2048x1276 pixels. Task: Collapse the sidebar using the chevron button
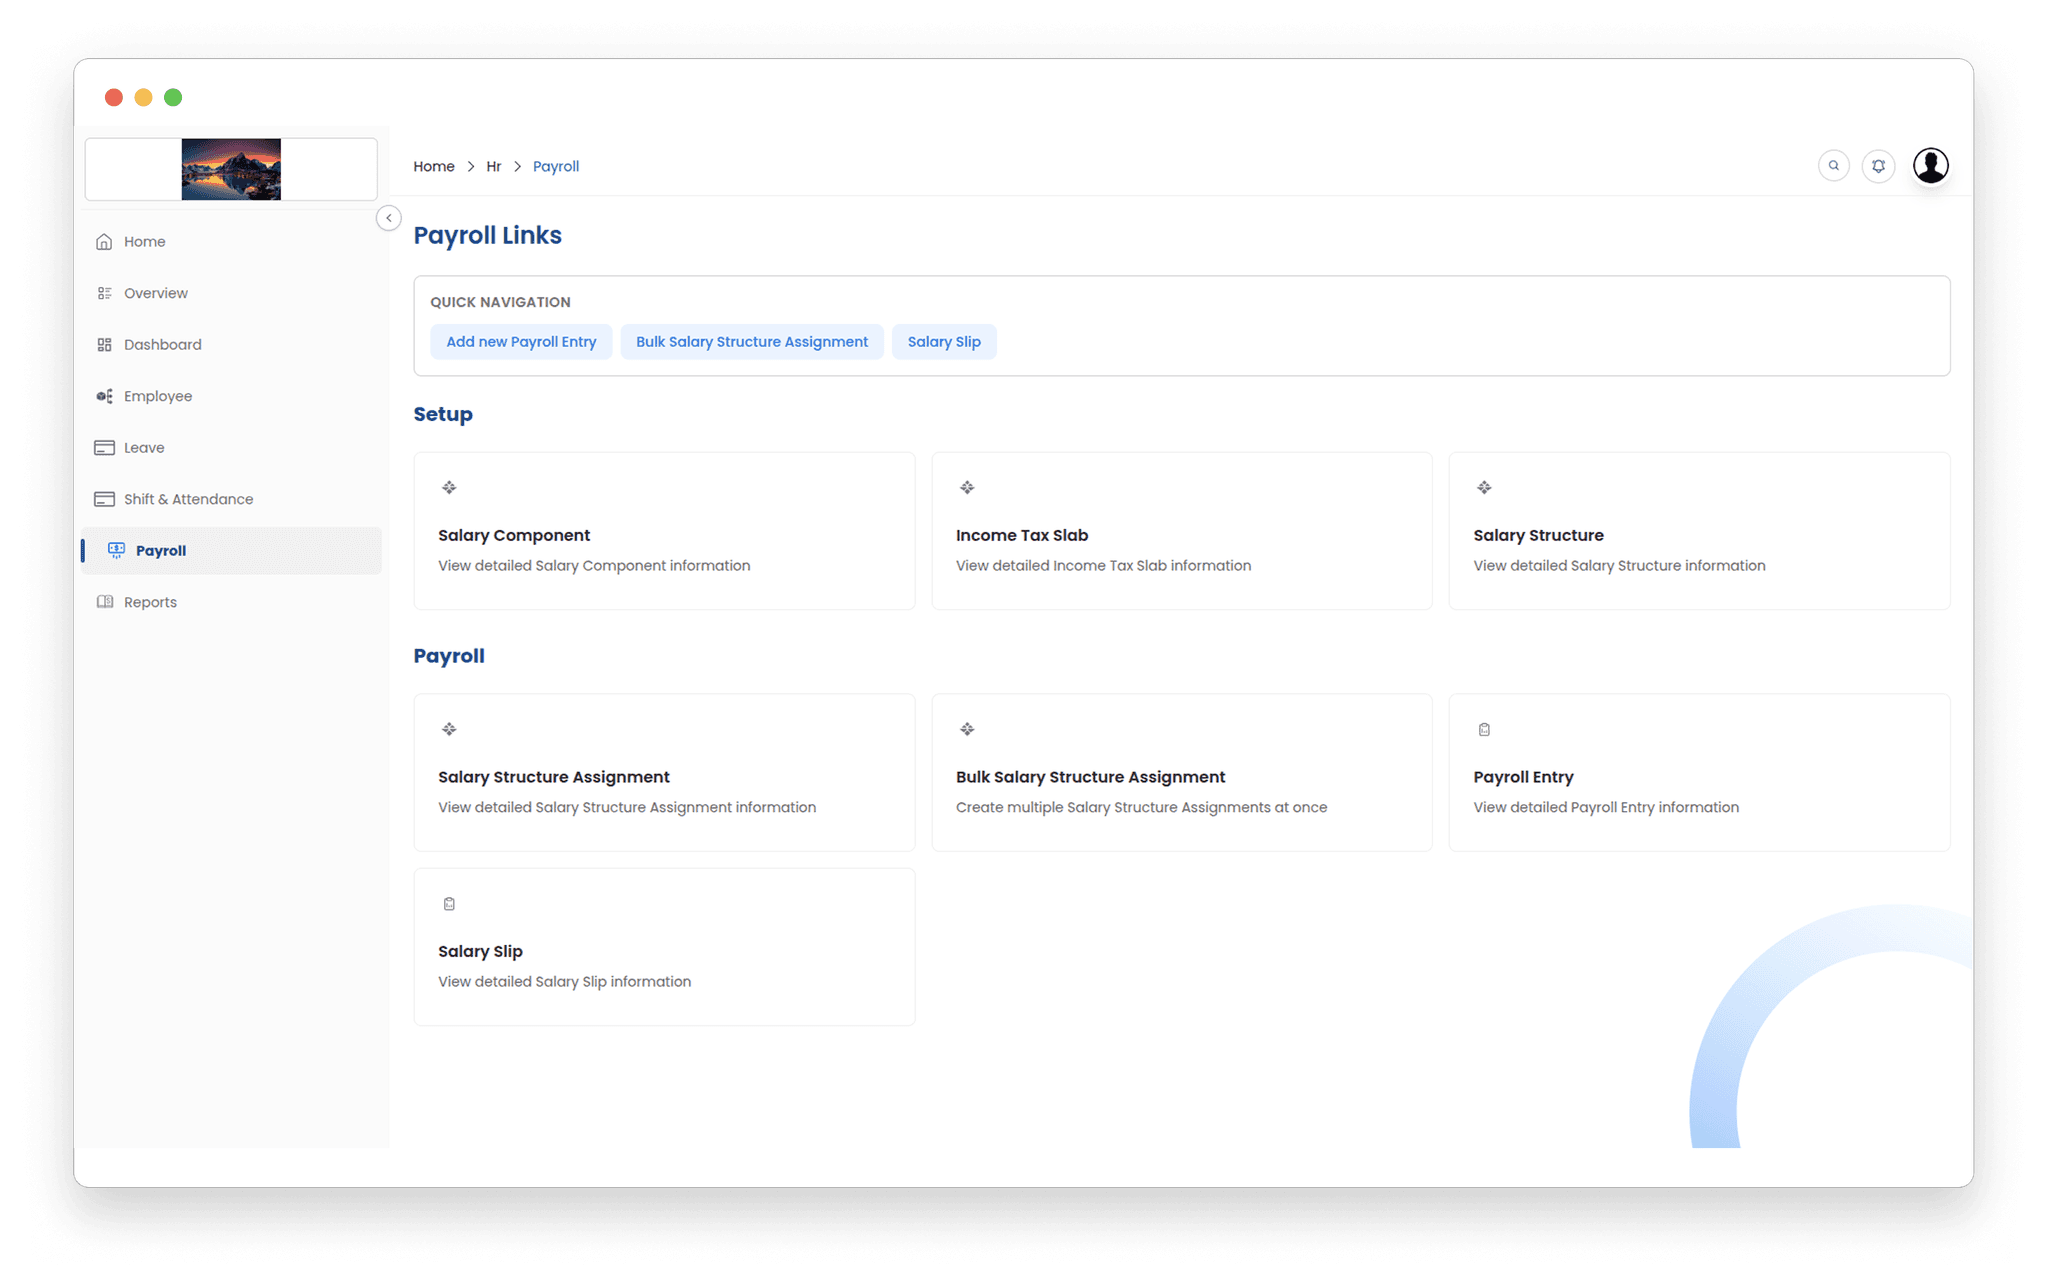point(388,217)
